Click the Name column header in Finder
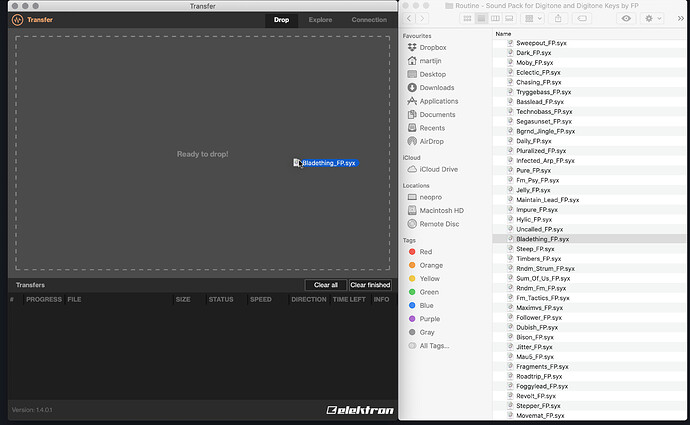Viewport: 690px width, 425px height. pyautogui.click(x=503, y=34)
